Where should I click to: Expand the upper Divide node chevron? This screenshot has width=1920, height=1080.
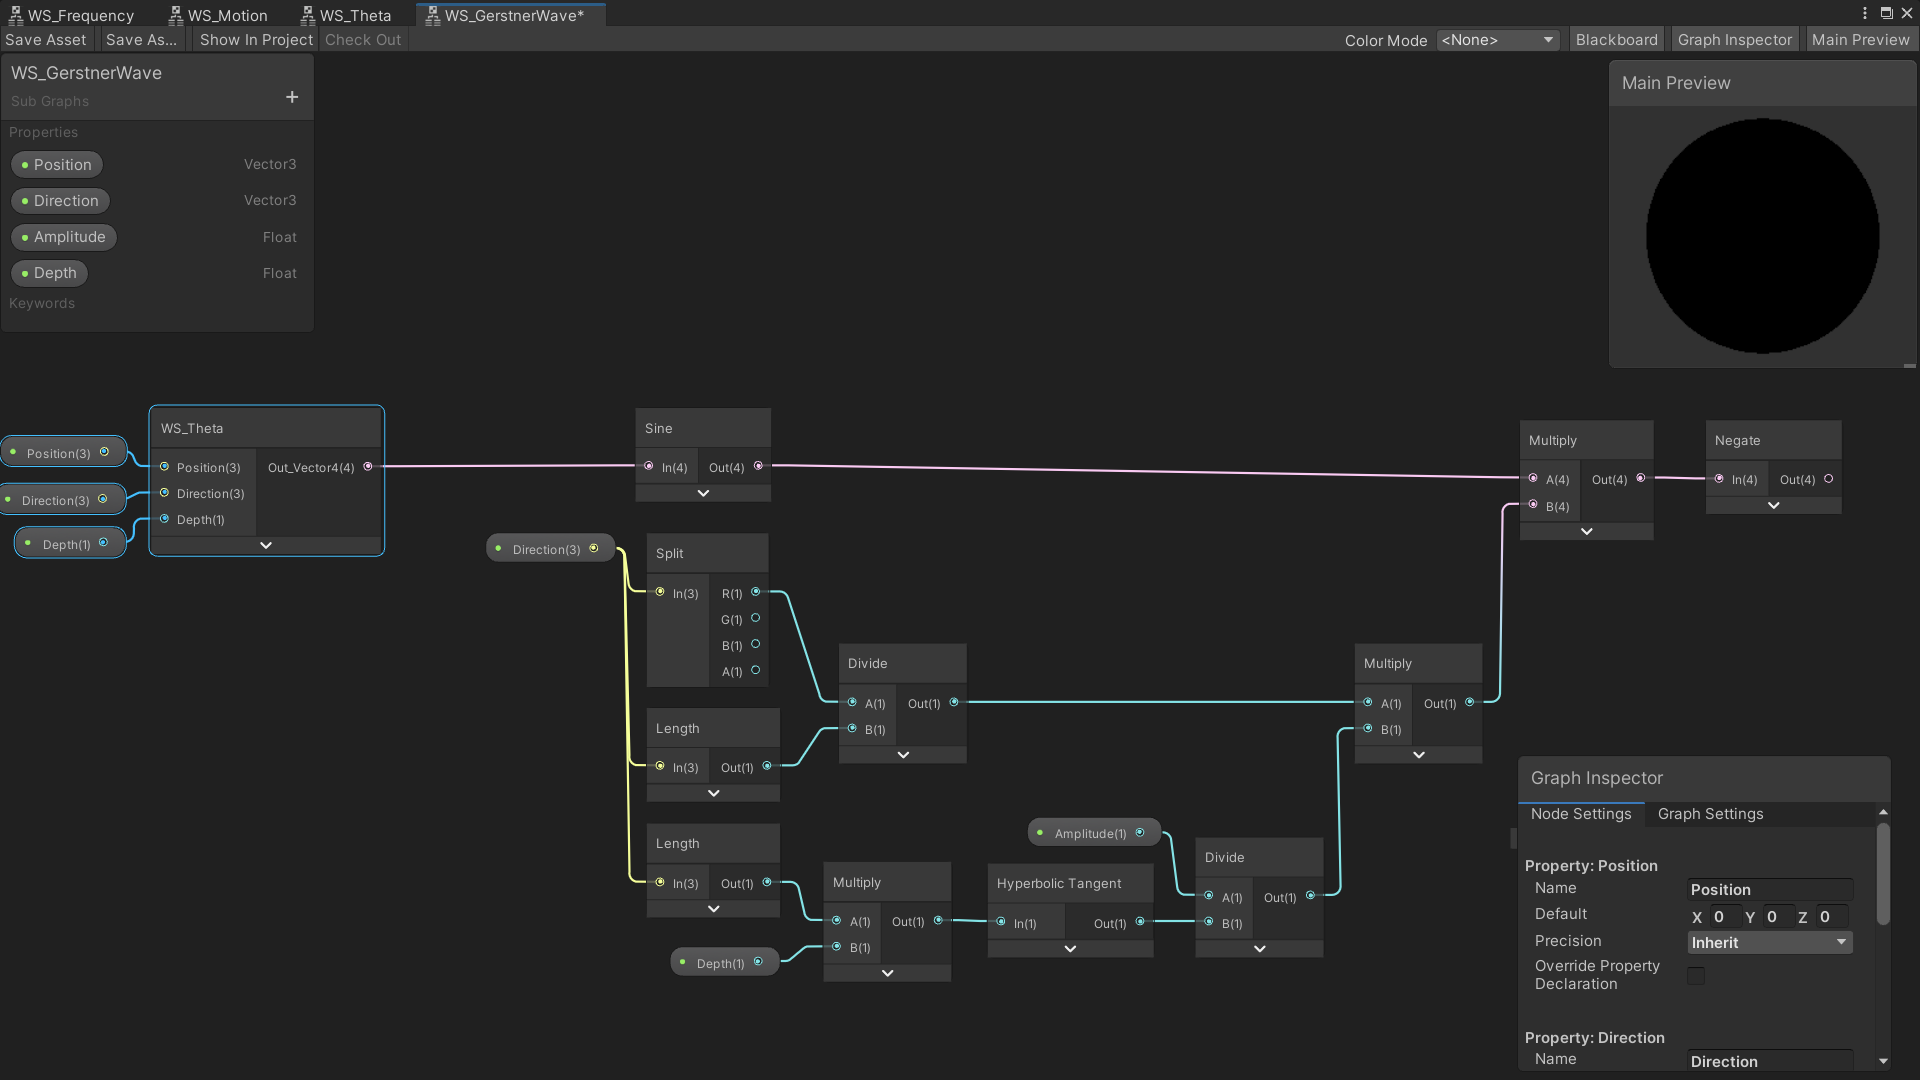click(903, 755)
